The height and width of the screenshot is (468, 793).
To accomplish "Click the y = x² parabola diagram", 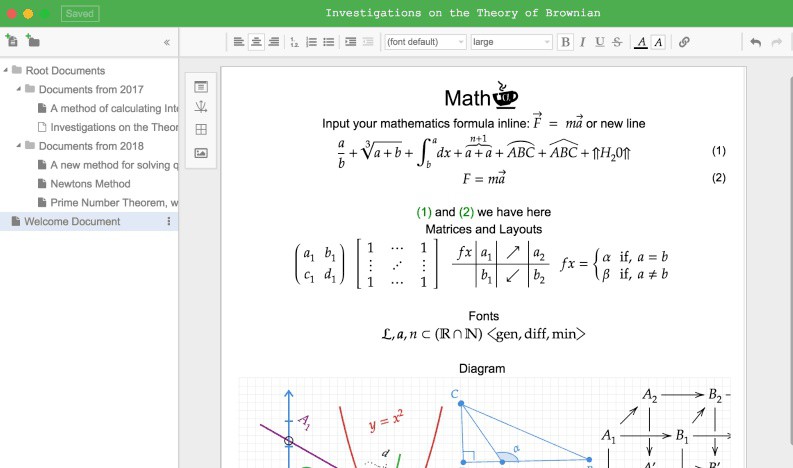I will (391, 437).
